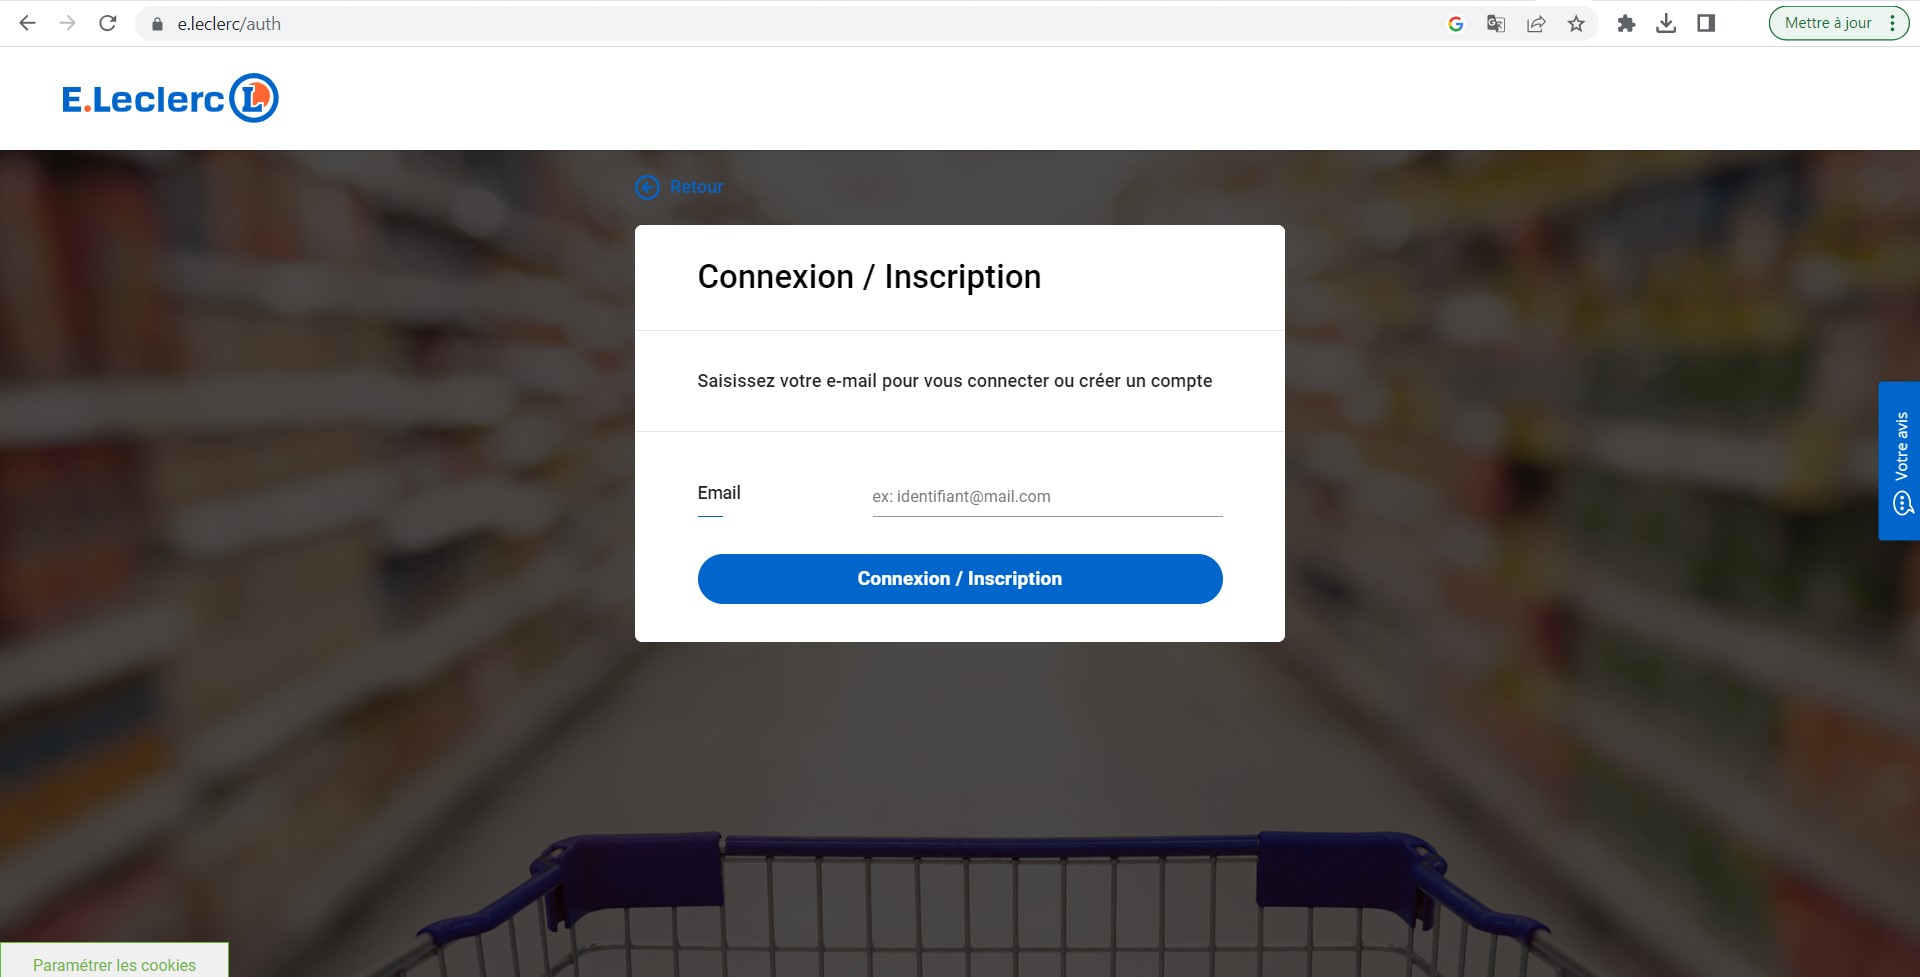Open the Votre avis feedback tab
1920x977 pixels.
coord(1900,461)
